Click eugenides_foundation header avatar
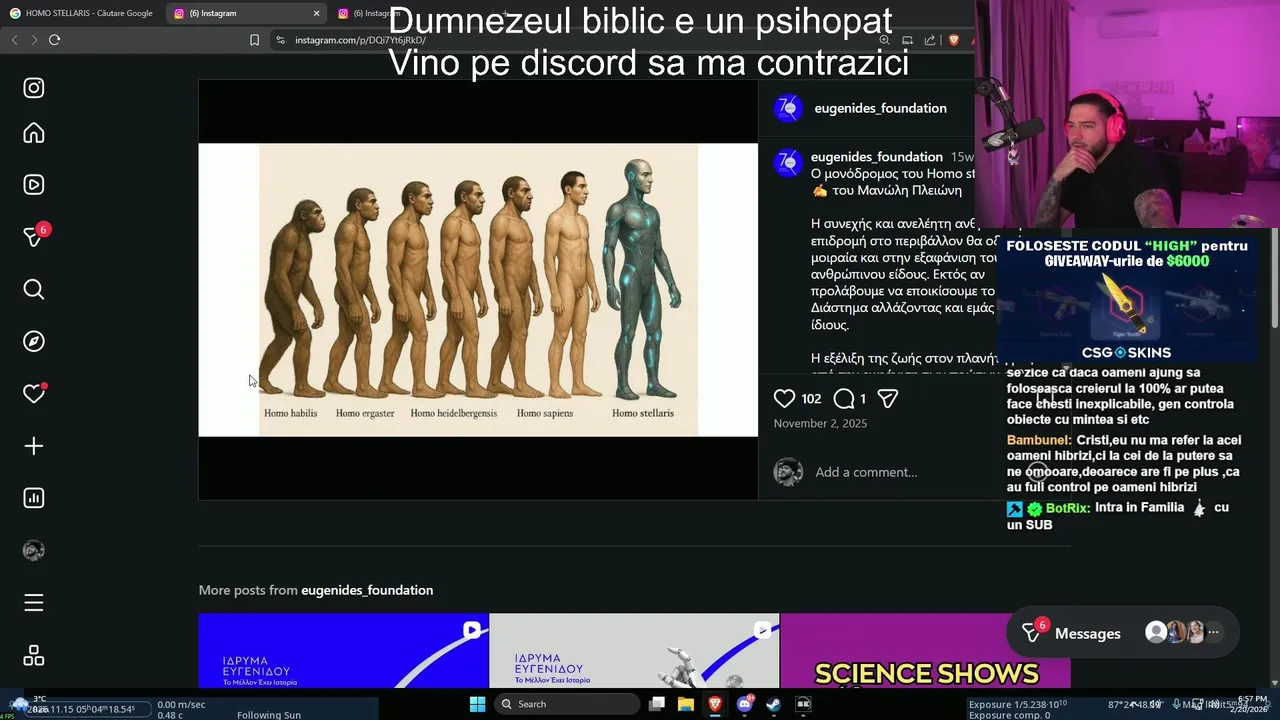This screenshot has height=720, width=1280. pyautogui.click(x=789, y=108)
